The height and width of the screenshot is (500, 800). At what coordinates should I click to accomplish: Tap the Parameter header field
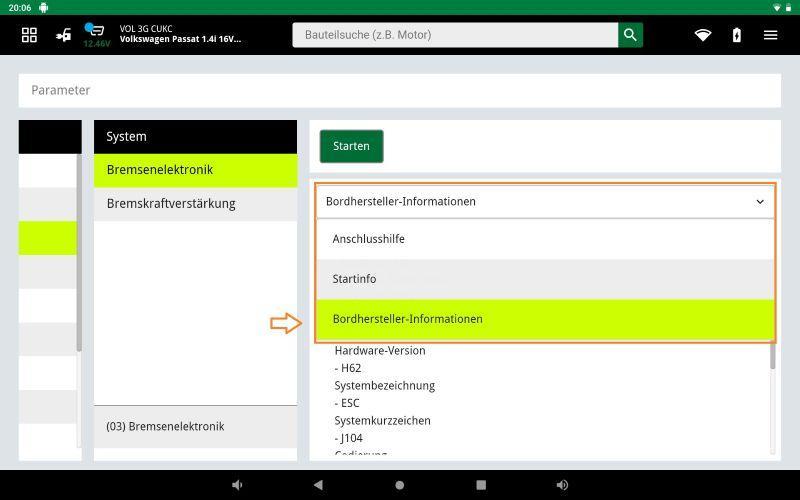tap(399, 90)
